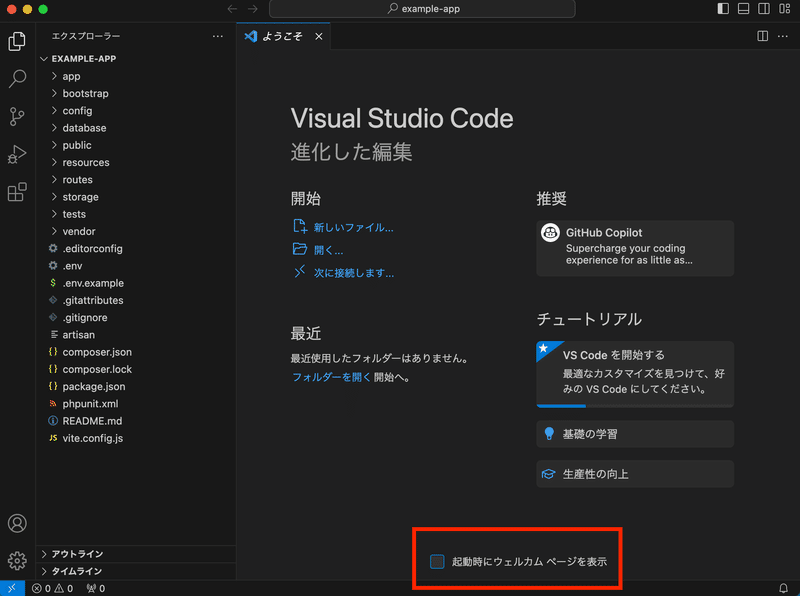Open the Run and Debug view
The height and width of the screenshot is (596, 800).
tap(17, 154)
